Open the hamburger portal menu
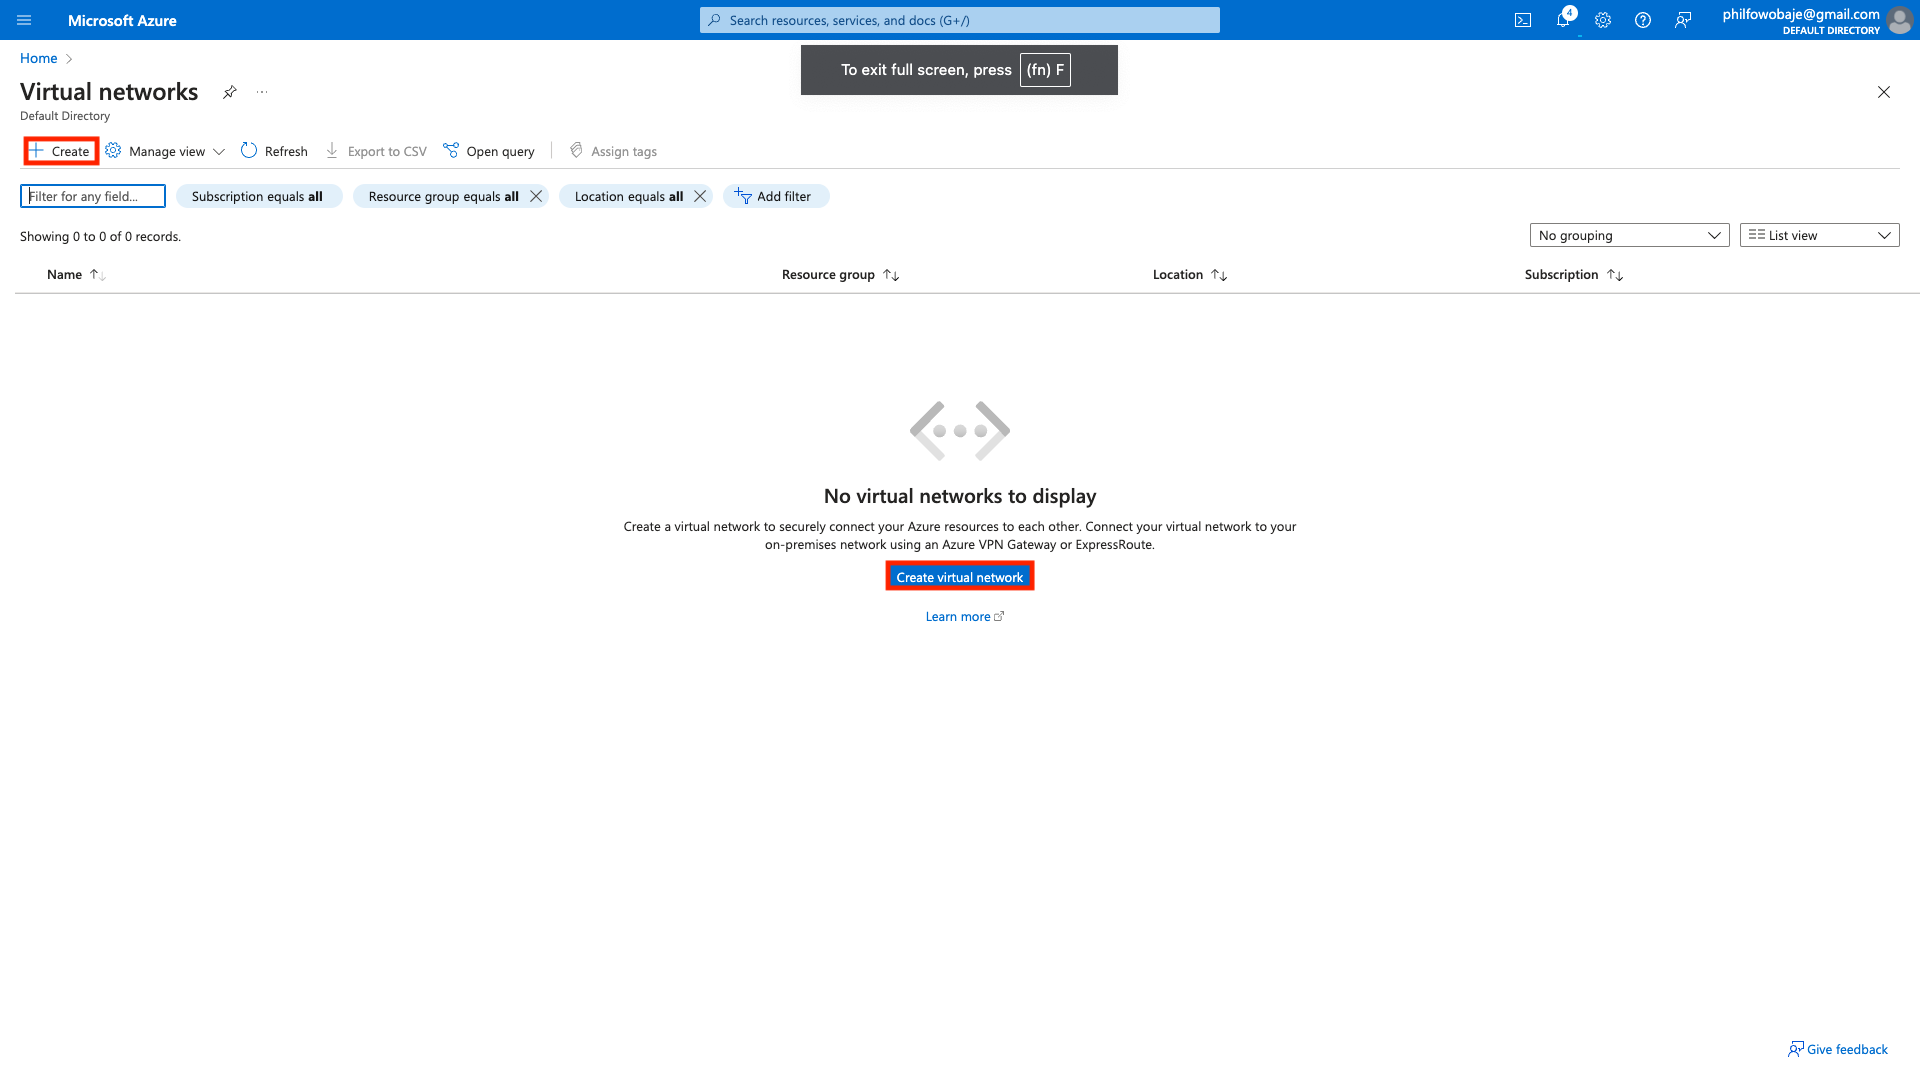 coord(24,20)
